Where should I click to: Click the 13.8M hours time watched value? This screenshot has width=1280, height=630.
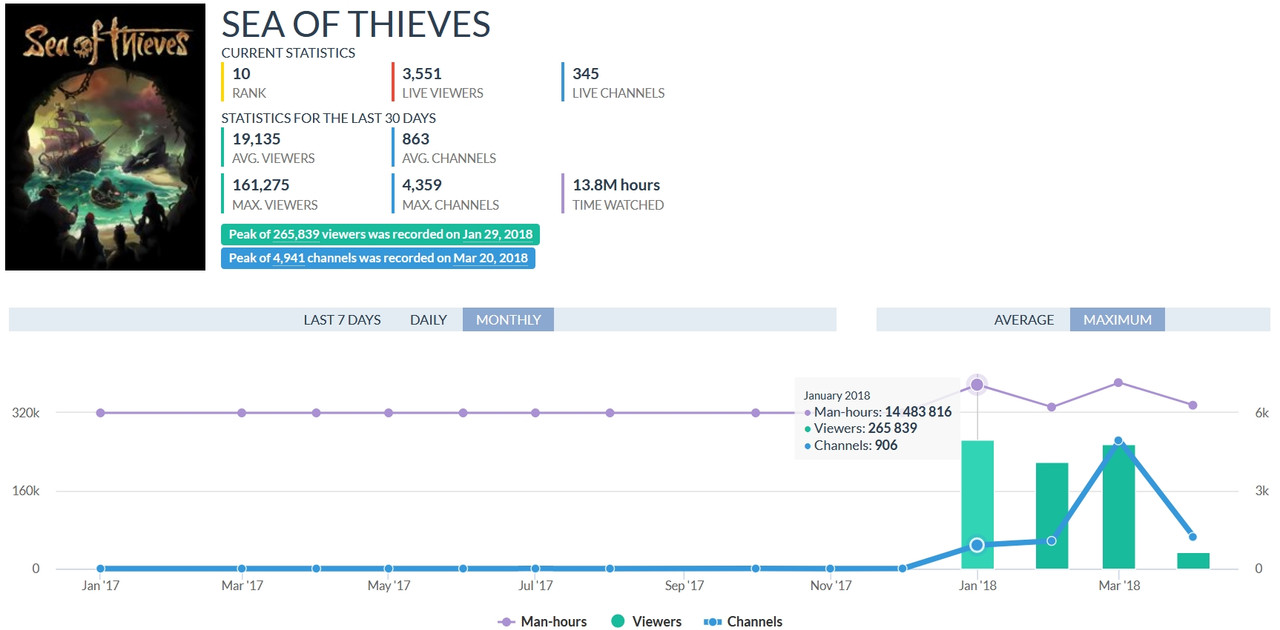(616, 185)
